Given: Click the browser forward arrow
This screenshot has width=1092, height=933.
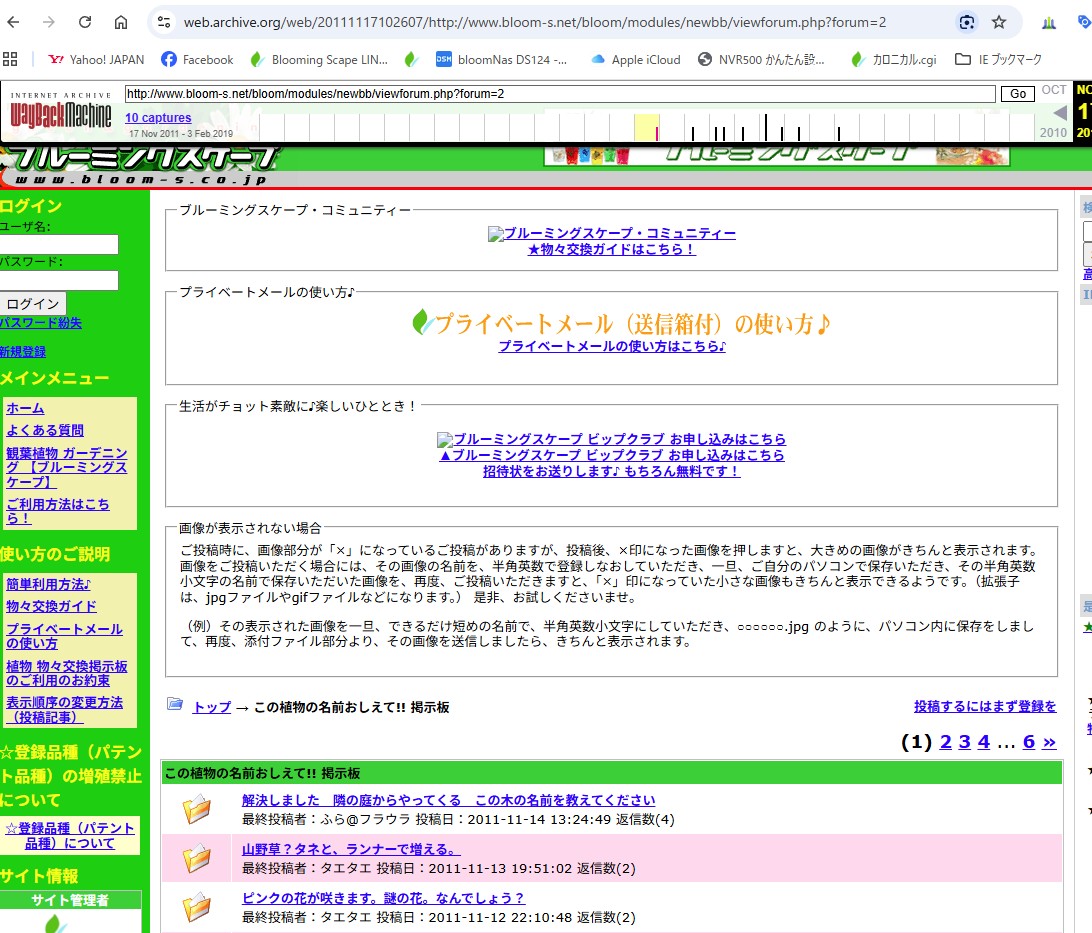Looking at the screenshot, I should (x=49, y=22).
